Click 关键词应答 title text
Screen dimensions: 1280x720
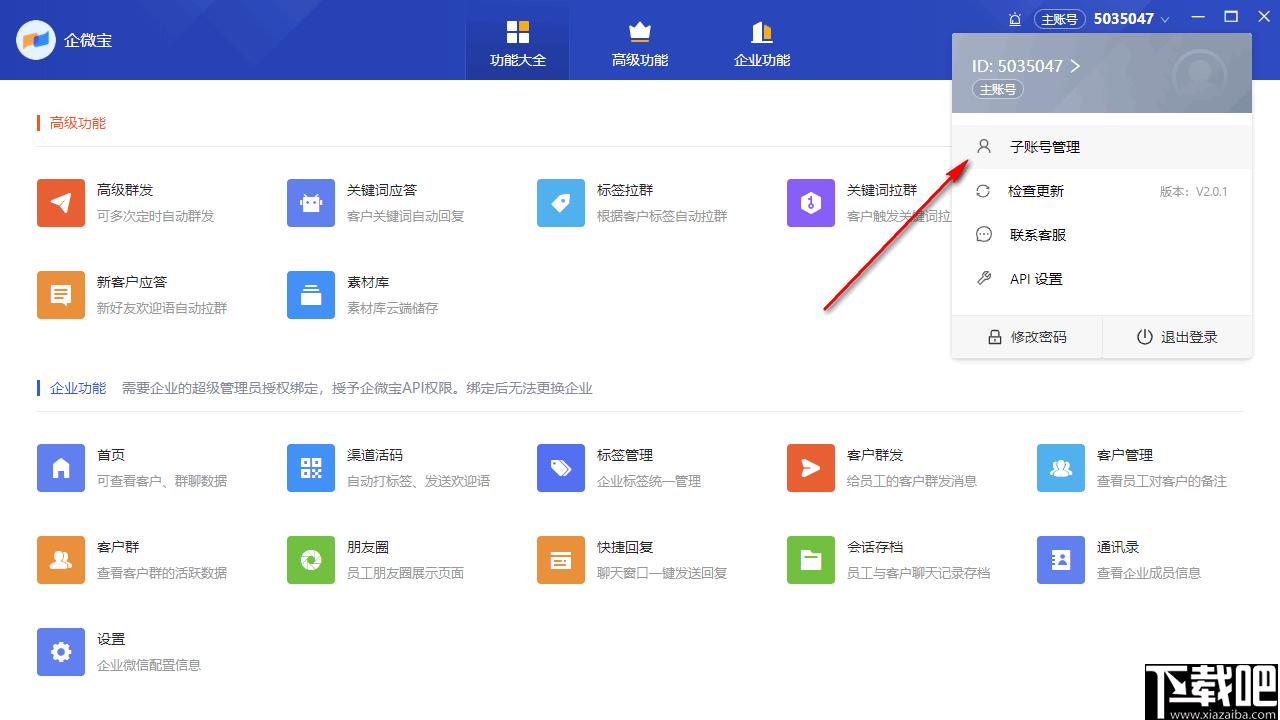tap(382, 190)
